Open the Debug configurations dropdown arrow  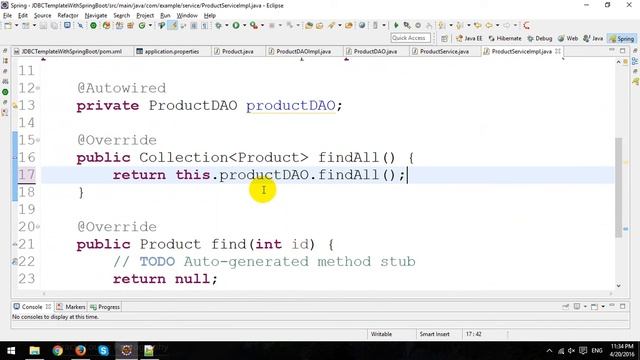(x=227, y=25)
